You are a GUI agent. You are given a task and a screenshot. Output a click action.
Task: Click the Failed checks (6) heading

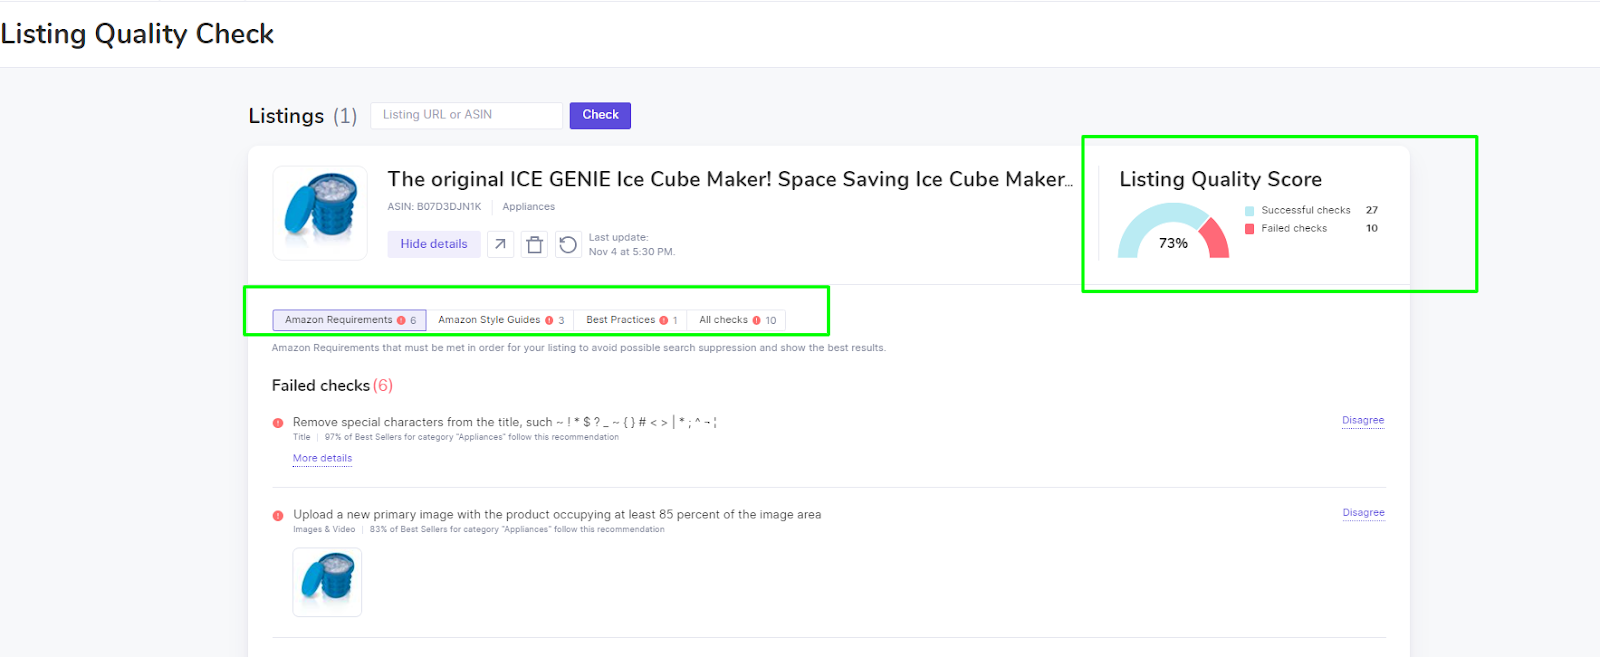[x=332, y=386]
